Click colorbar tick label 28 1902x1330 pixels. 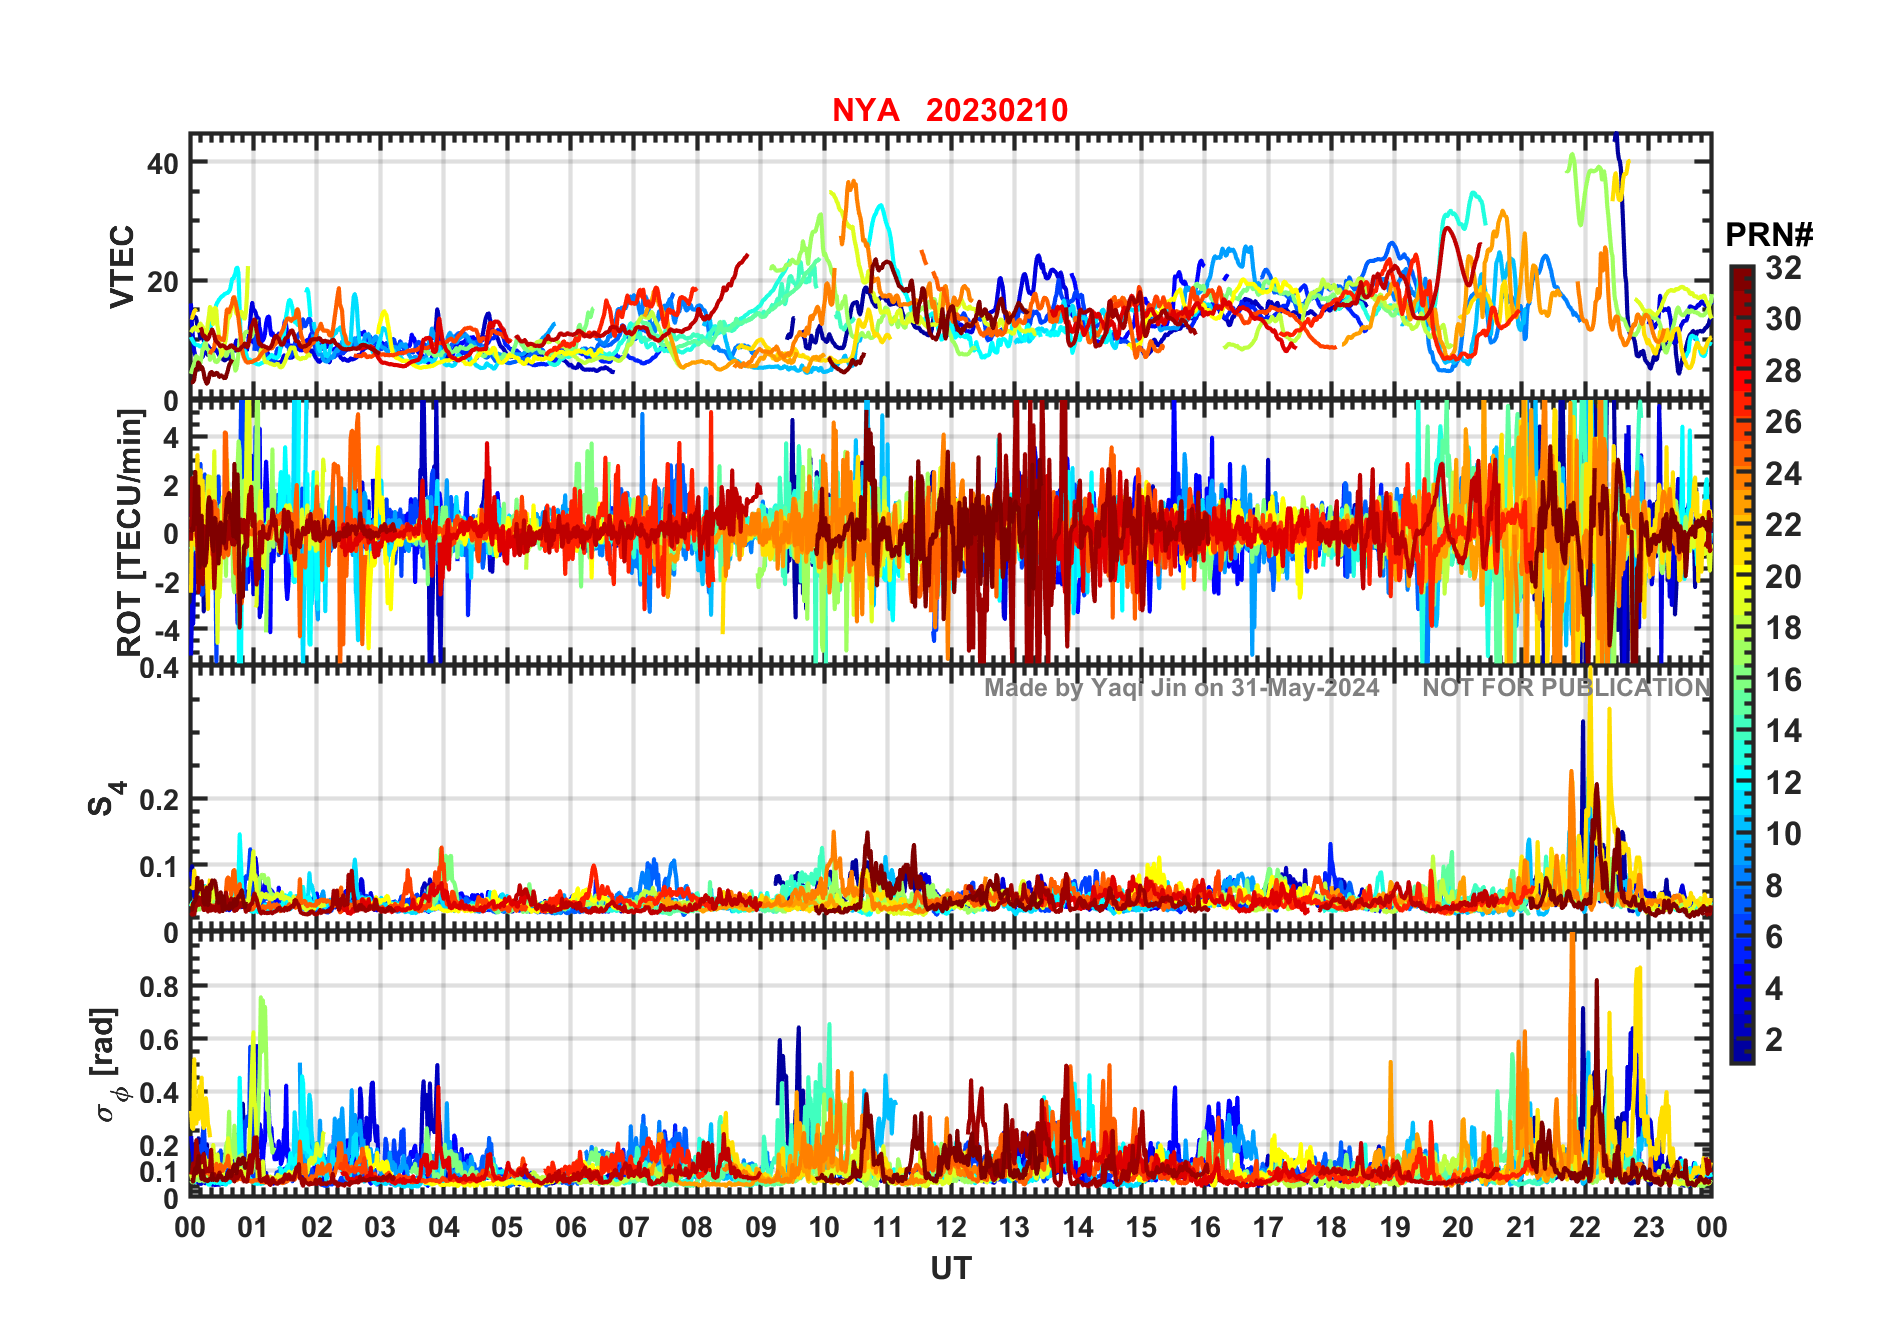[1783, 371]
